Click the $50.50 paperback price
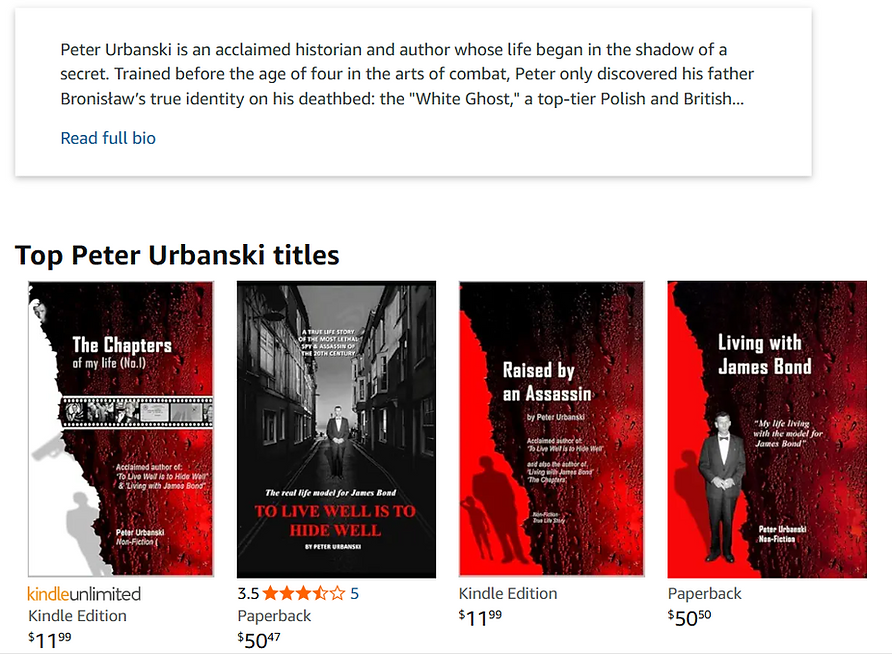The height and width of the screenshot is (654, 892). [689, 618]
